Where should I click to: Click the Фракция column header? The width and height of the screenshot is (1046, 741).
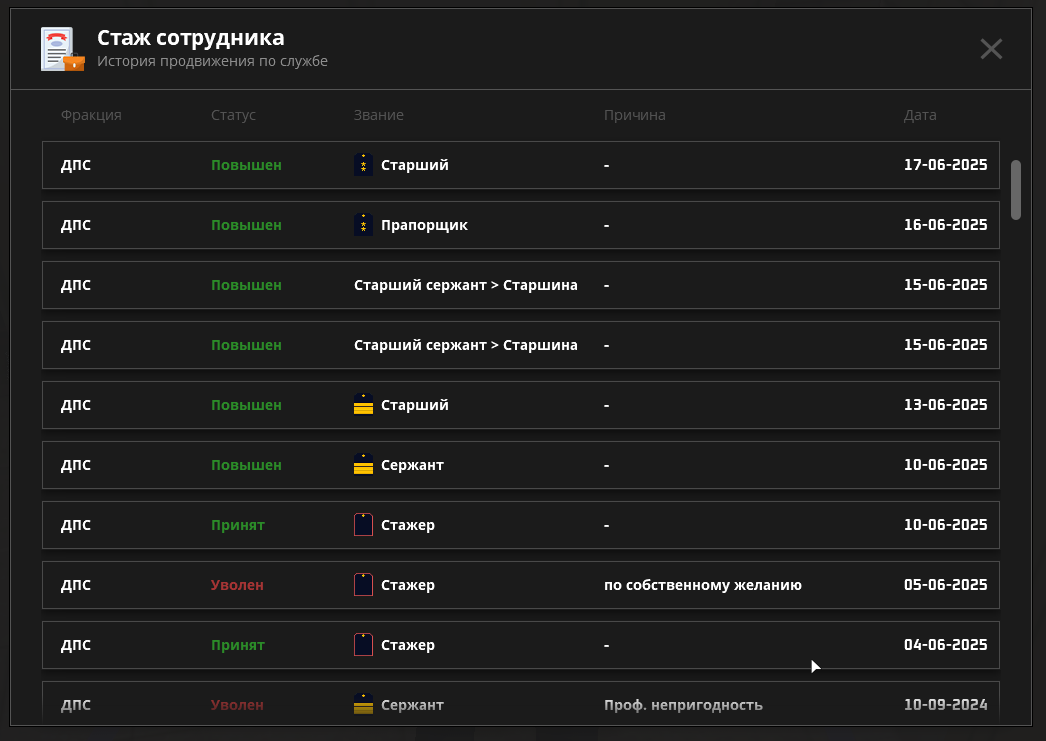pos(91,115)
